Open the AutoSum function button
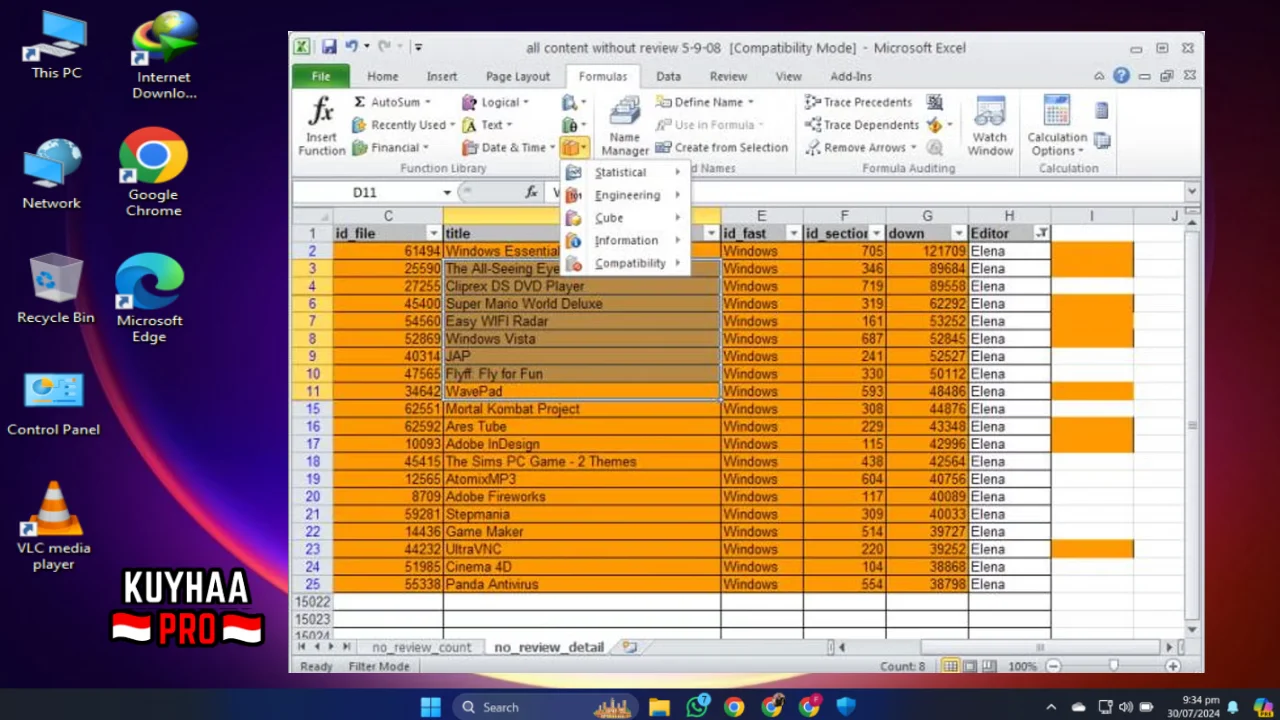 click(x=391, y=102)
